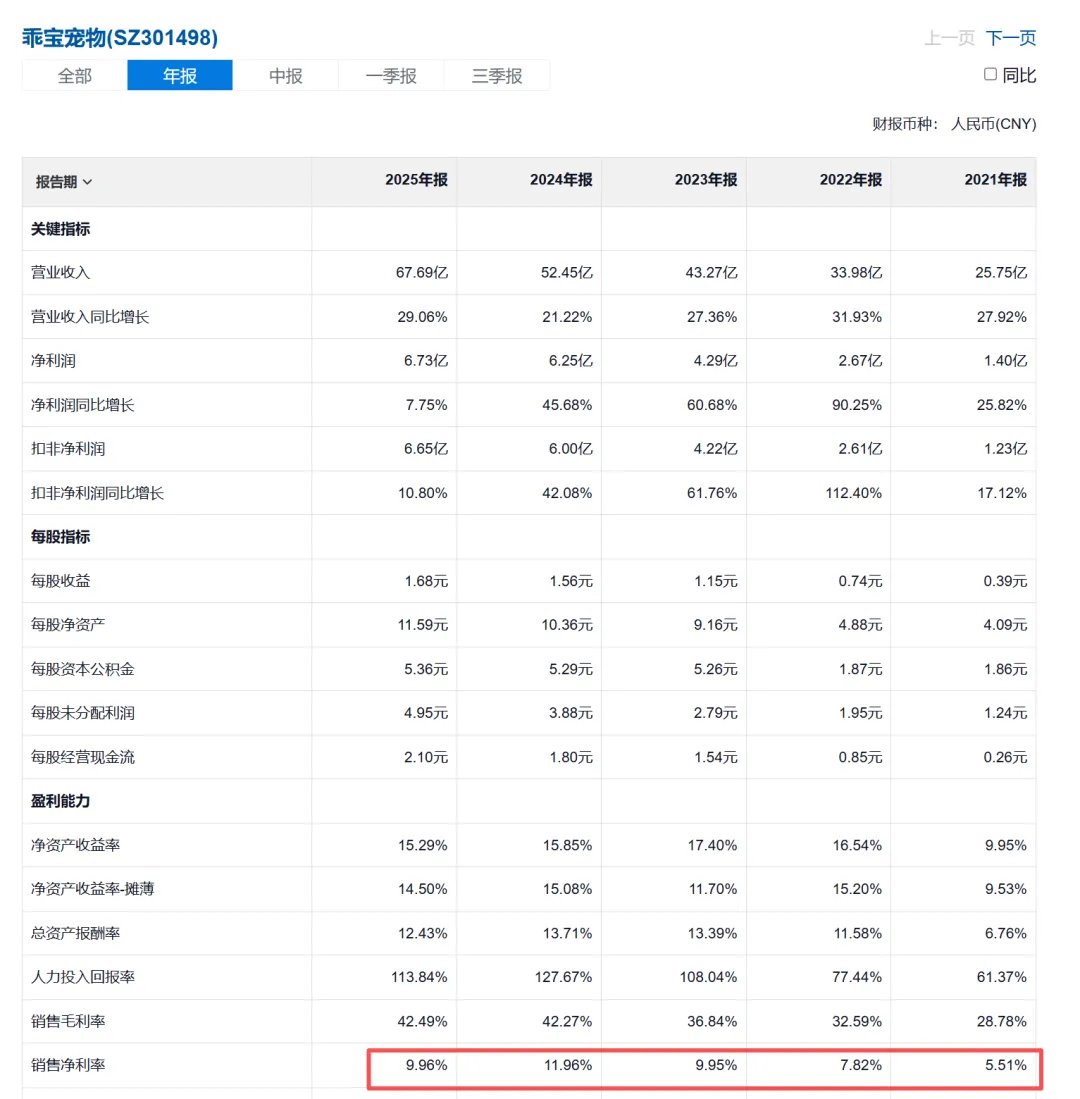1080x1099 pixels.
Task: Click the 17.40% 净资产收益率 value
Action: [712, 845]
